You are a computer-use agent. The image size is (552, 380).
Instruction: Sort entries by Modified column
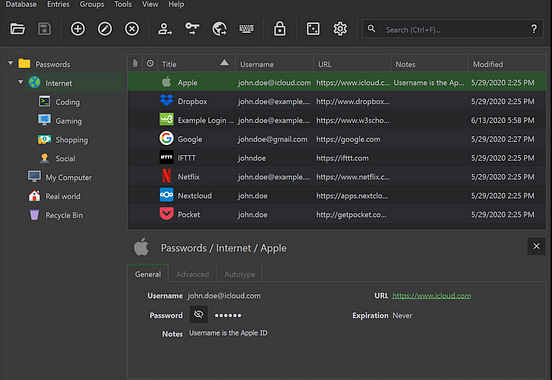click(507, 64)
